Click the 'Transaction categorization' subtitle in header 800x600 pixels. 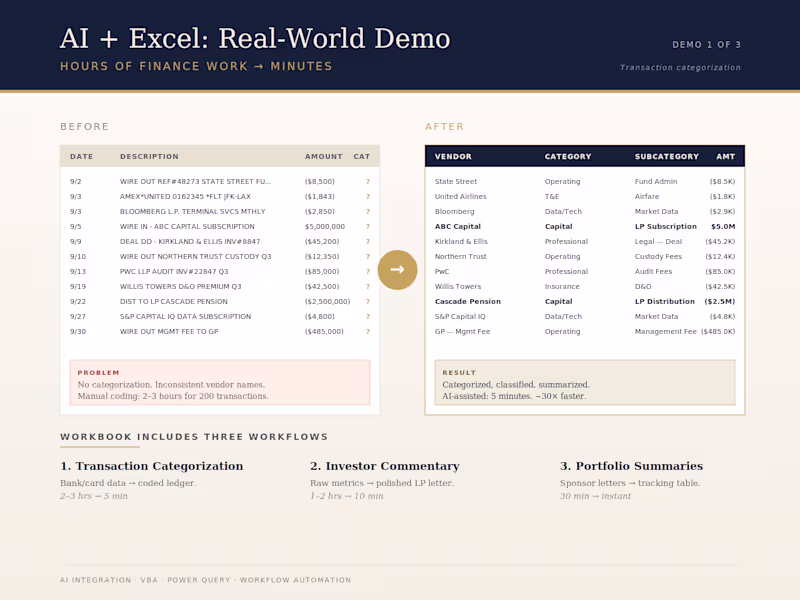click(x=680, y=67)
